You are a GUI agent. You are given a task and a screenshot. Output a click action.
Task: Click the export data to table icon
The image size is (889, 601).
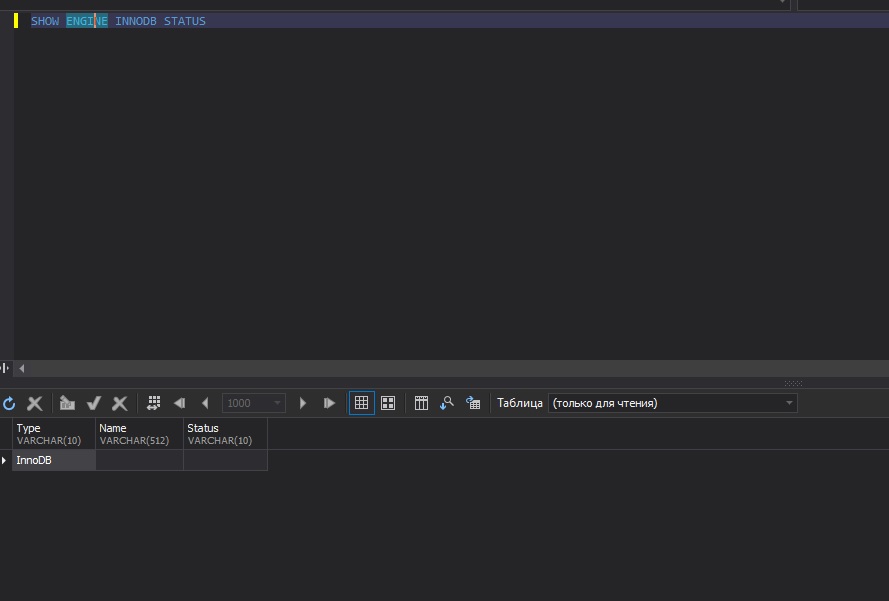pos(473,403)
